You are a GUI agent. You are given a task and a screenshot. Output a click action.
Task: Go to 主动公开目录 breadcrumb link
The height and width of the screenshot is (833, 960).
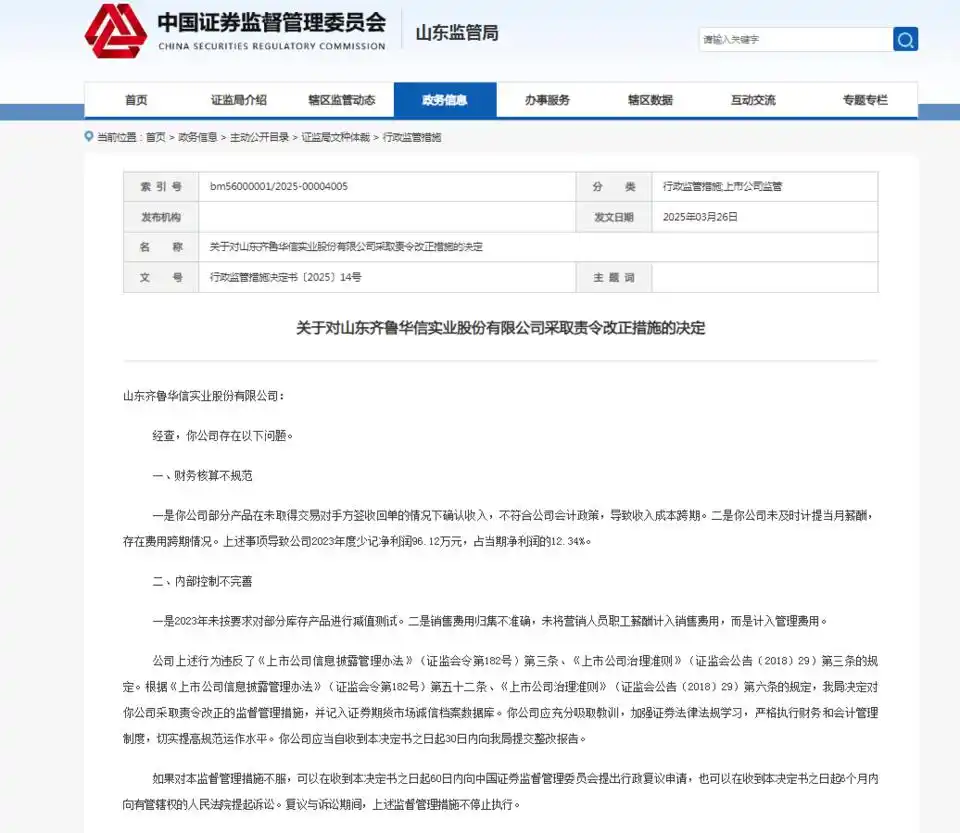(259, 137)
